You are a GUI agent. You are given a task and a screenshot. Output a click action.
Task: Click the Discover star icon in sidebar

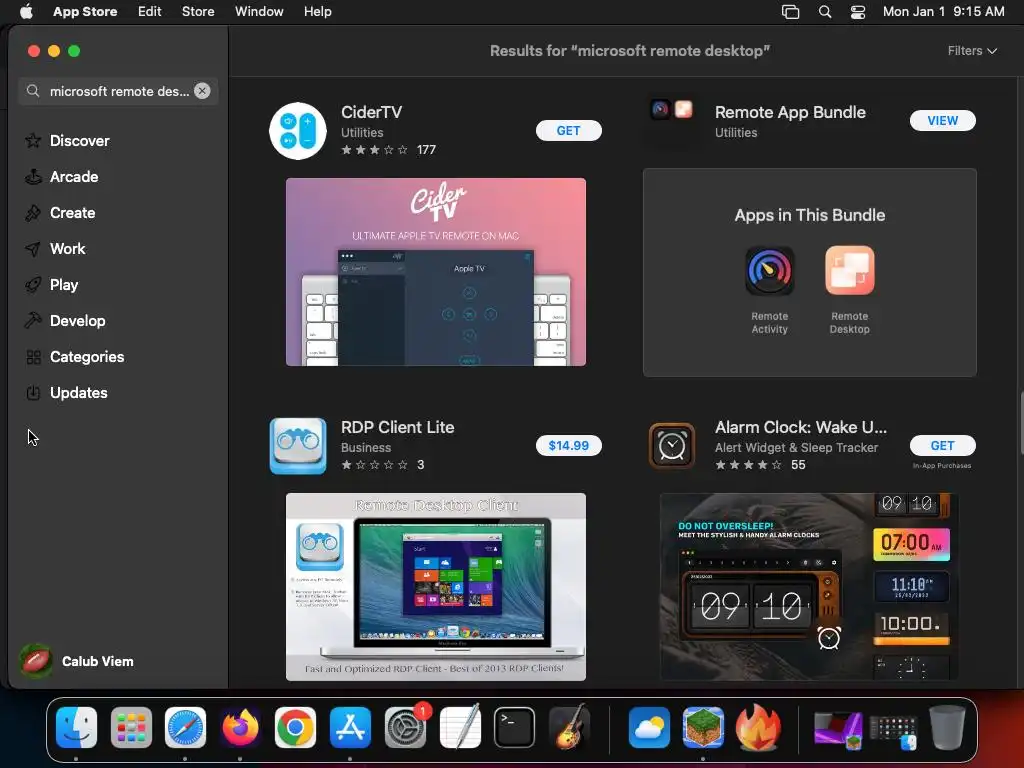pyautogui.click(x=33, y=140)
